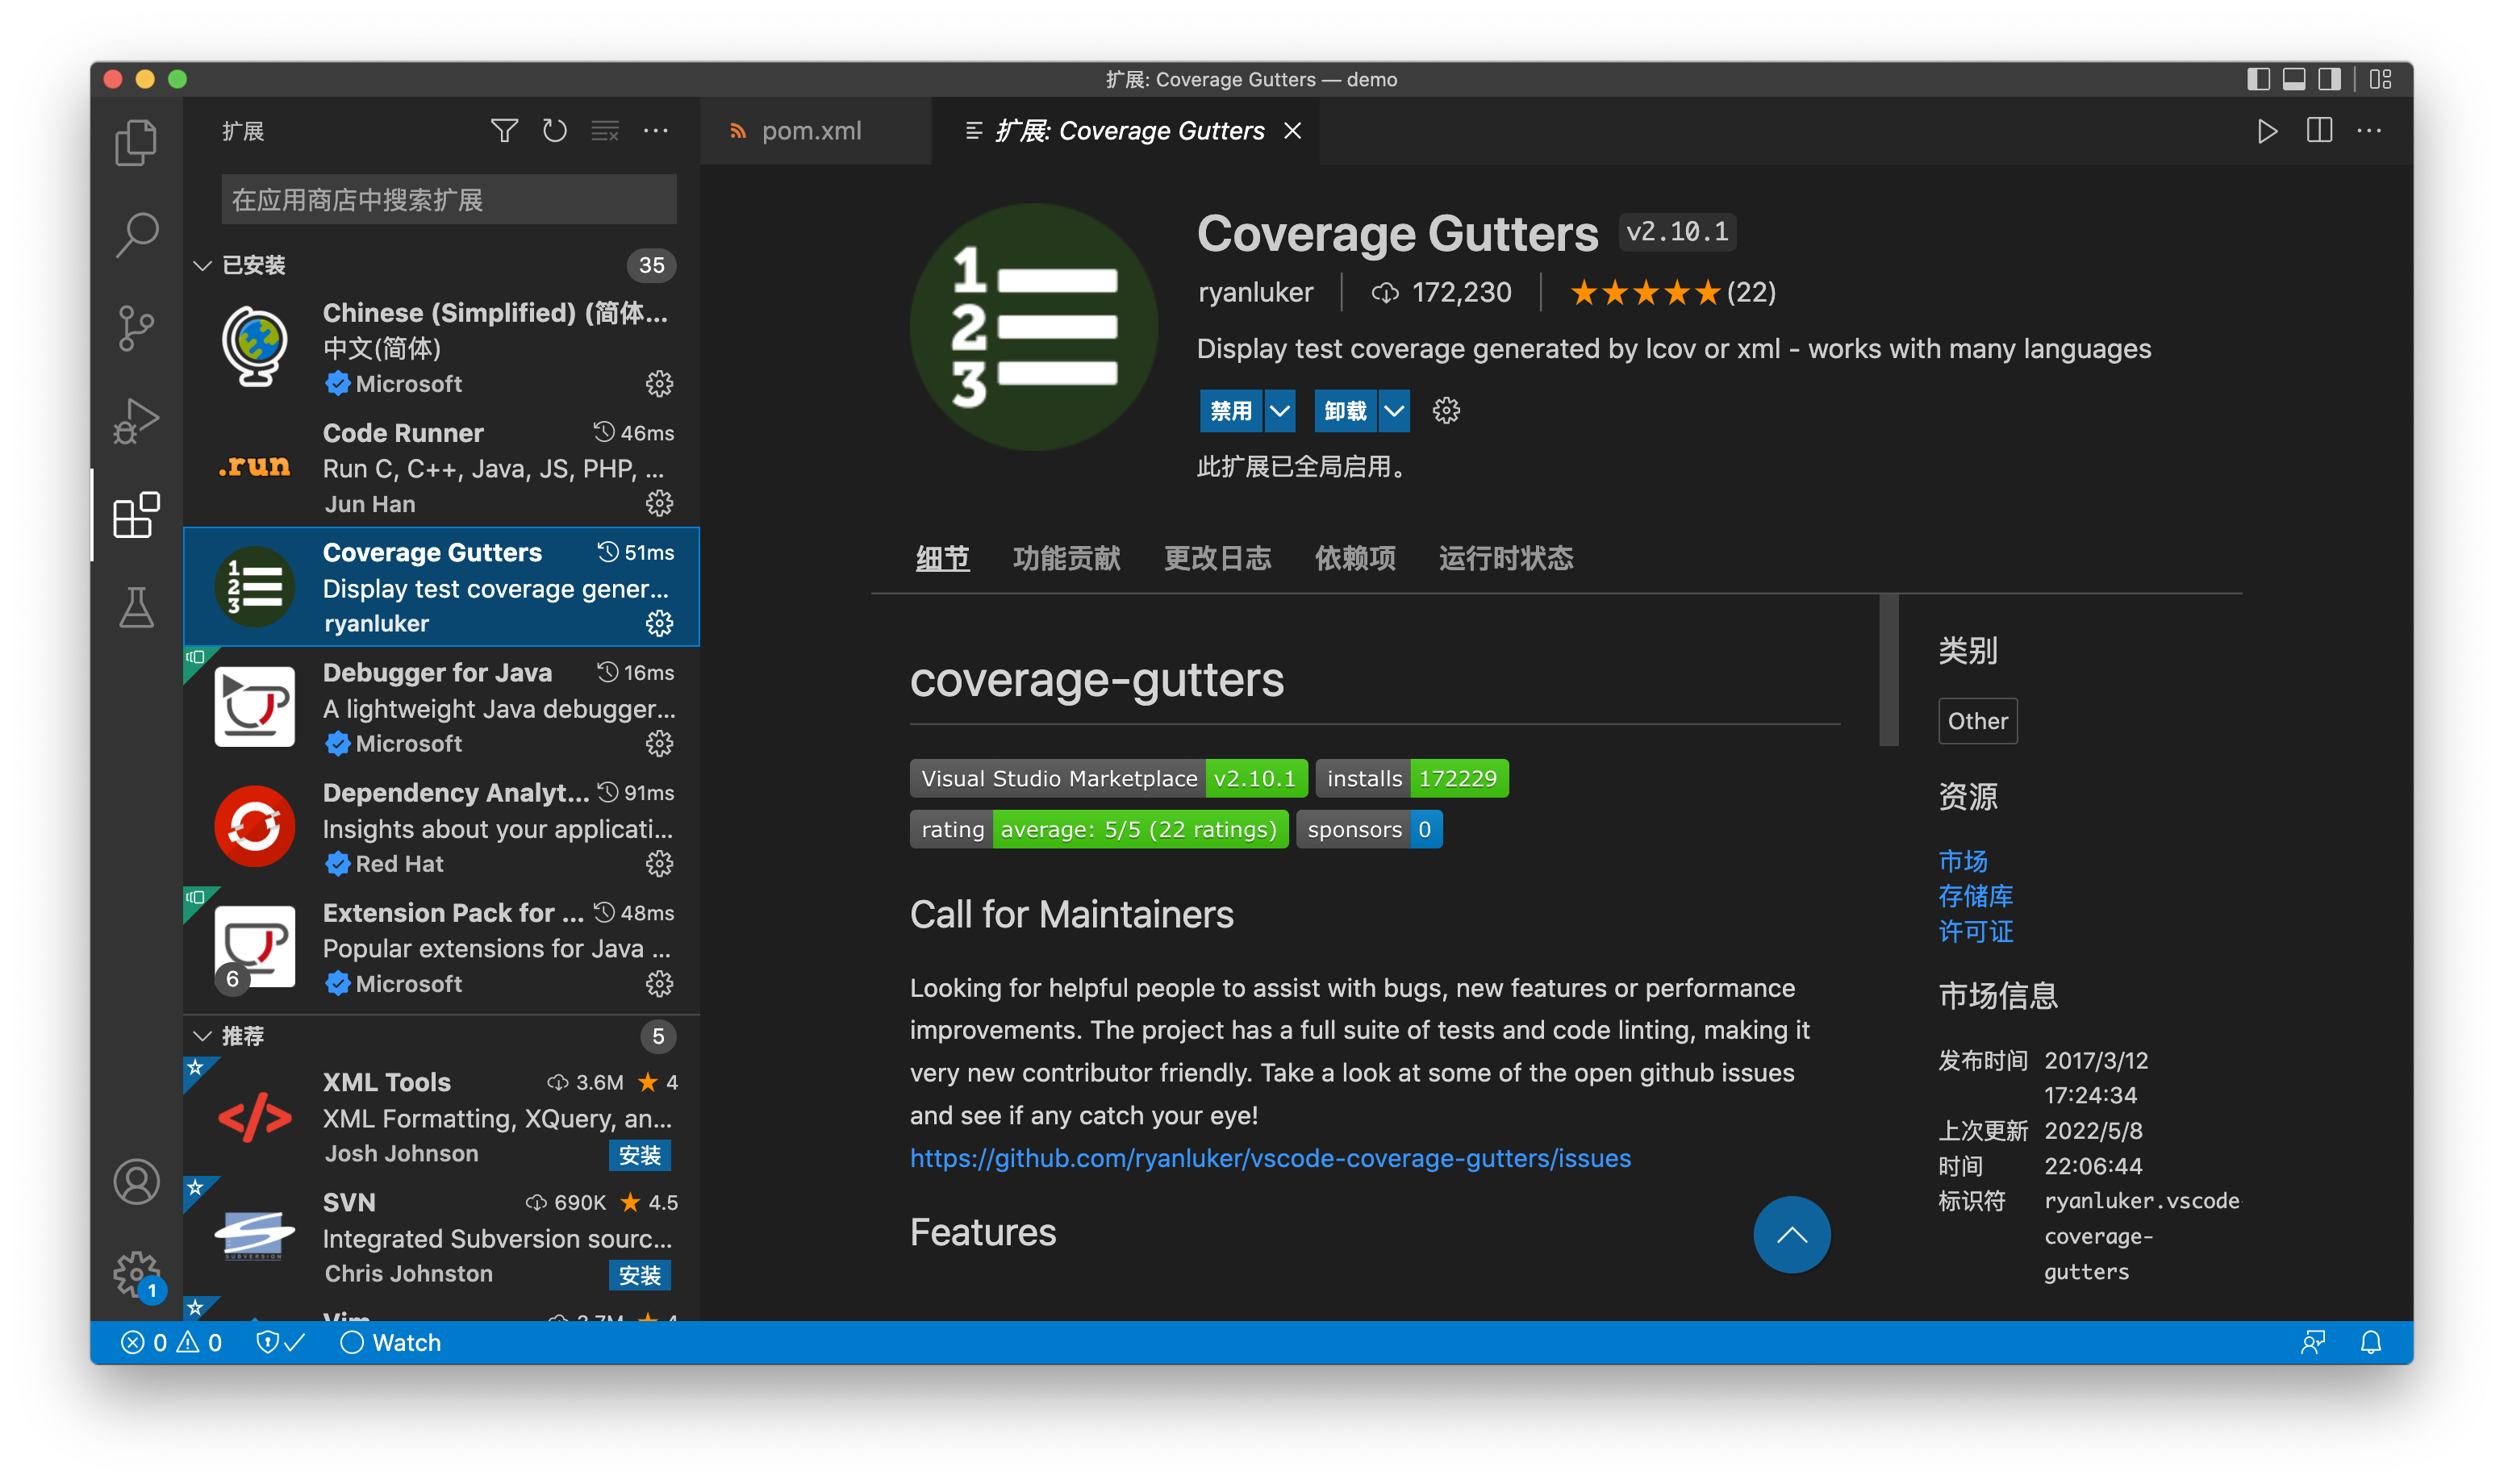Viewport: 2504px width, 1484px height.
Task: Open the Search view in activity bar
Action: [136, 235]
